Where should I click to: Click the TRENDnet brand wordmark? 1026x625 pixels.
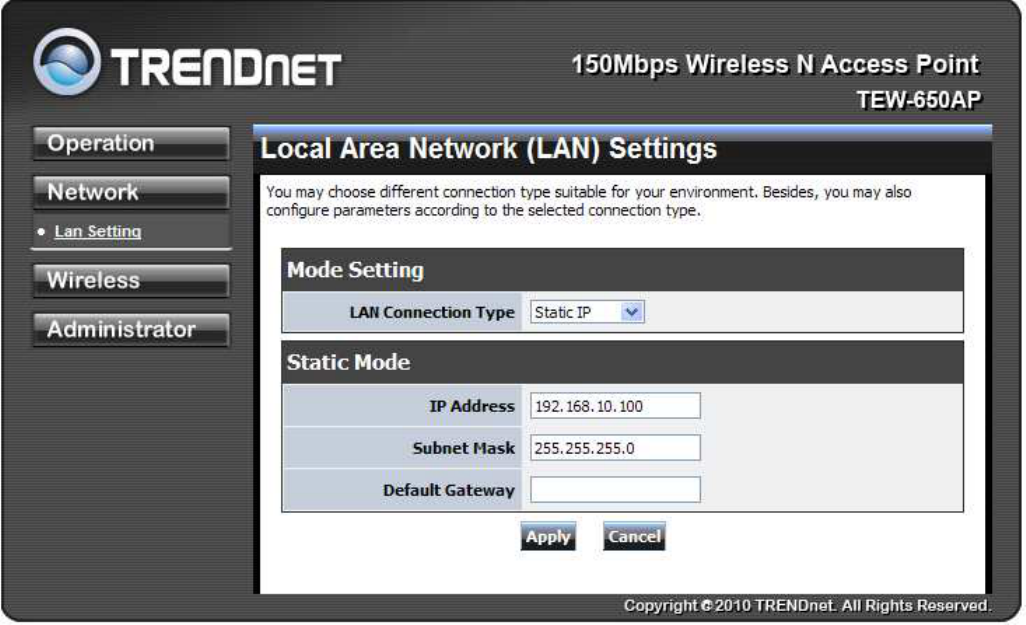point(226,68)
